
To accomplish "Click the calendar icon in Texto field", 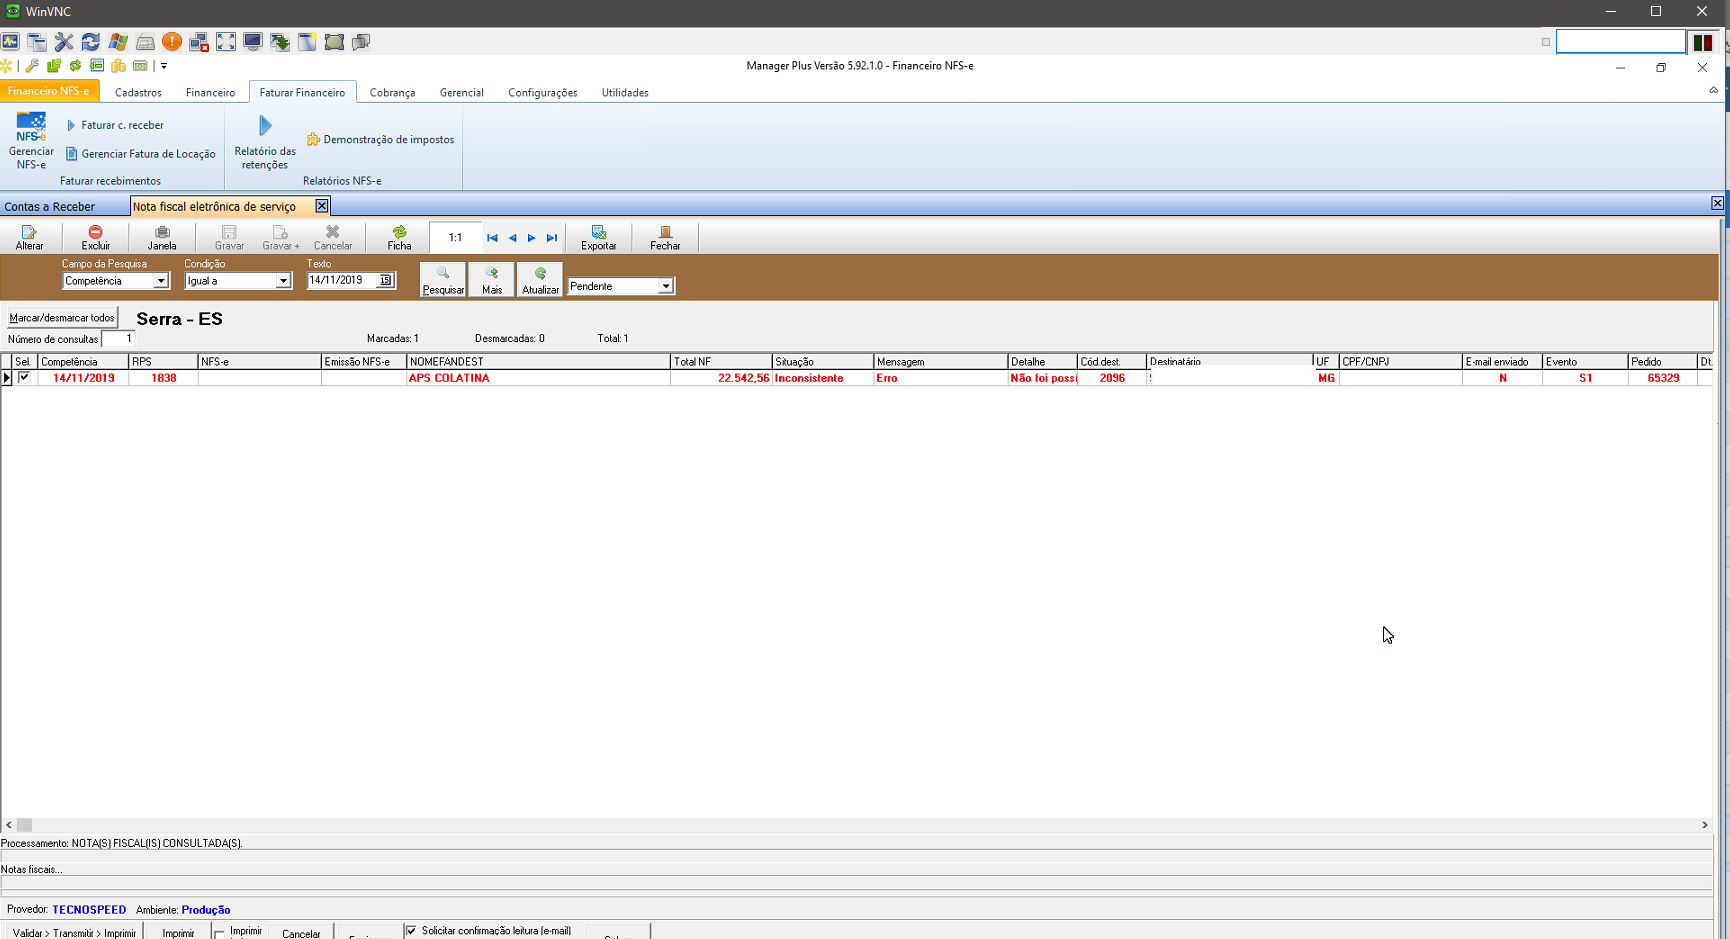I will (x=385, y=281).
